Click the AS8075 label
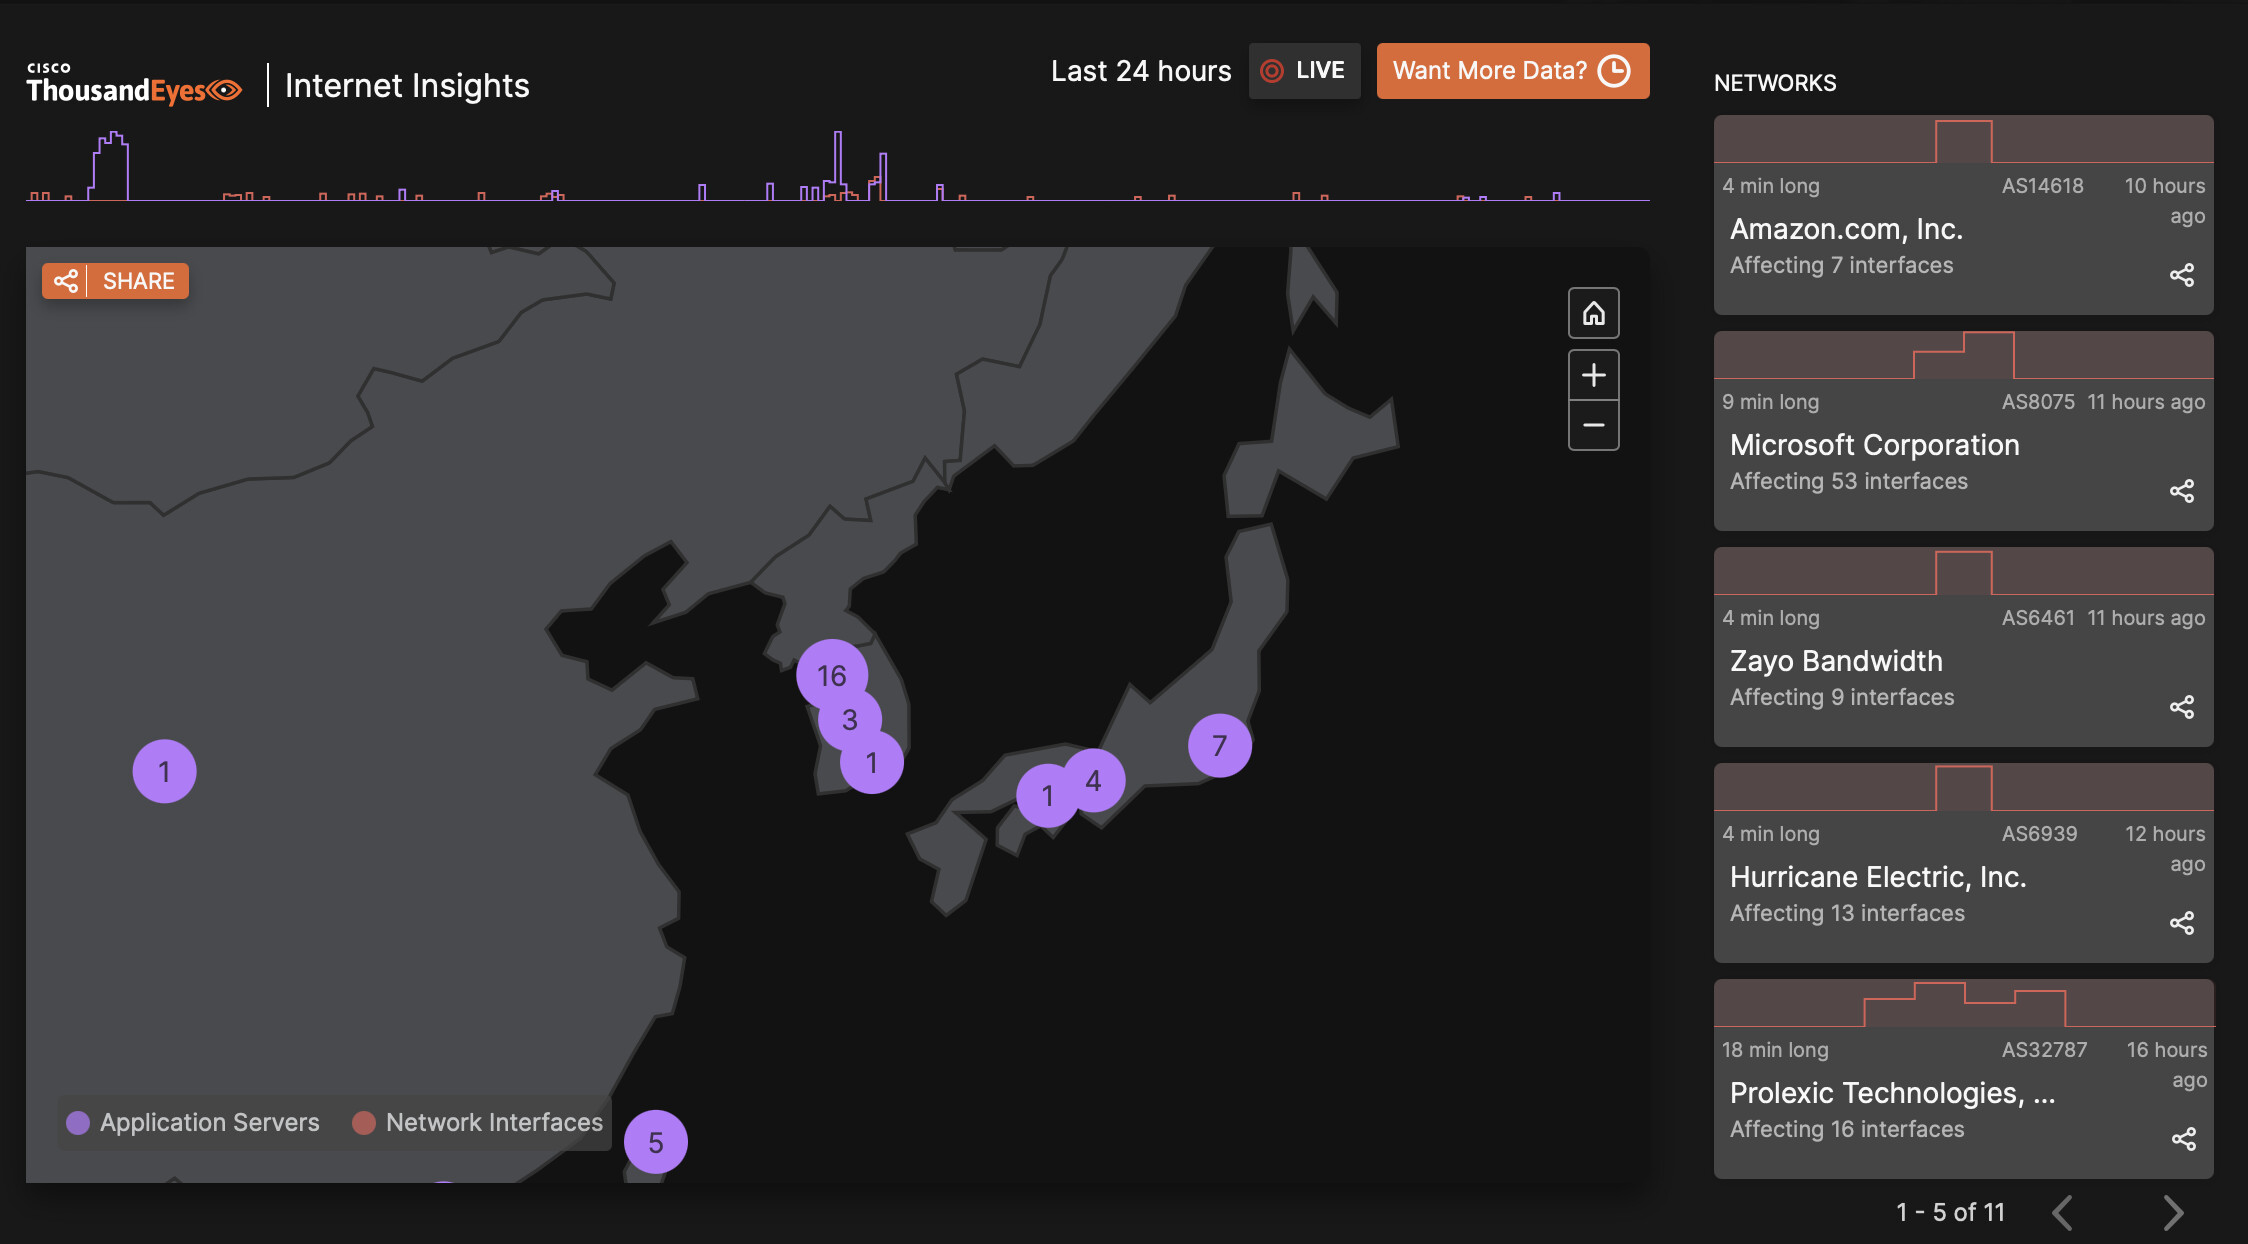Viewport: 2248px width, 1244px height. coord(2038,402)
